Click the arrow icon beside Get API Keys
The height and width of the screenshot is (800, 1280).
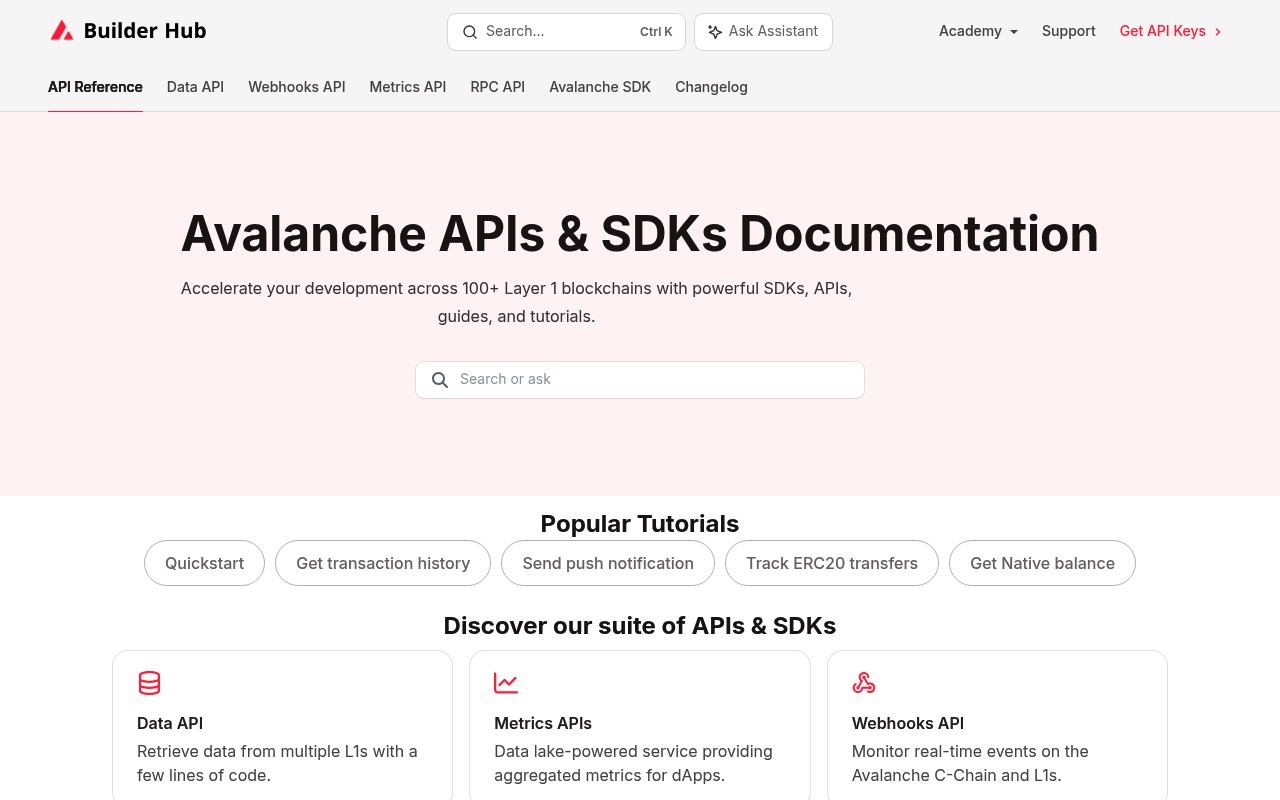tap(1218, 32)
